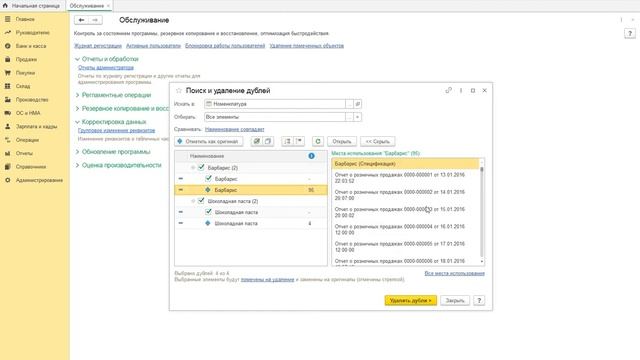The image size is (640, 360).
Task: Collapse the Шоколадная паста (2) group node
Action: [x=193, y=201]
